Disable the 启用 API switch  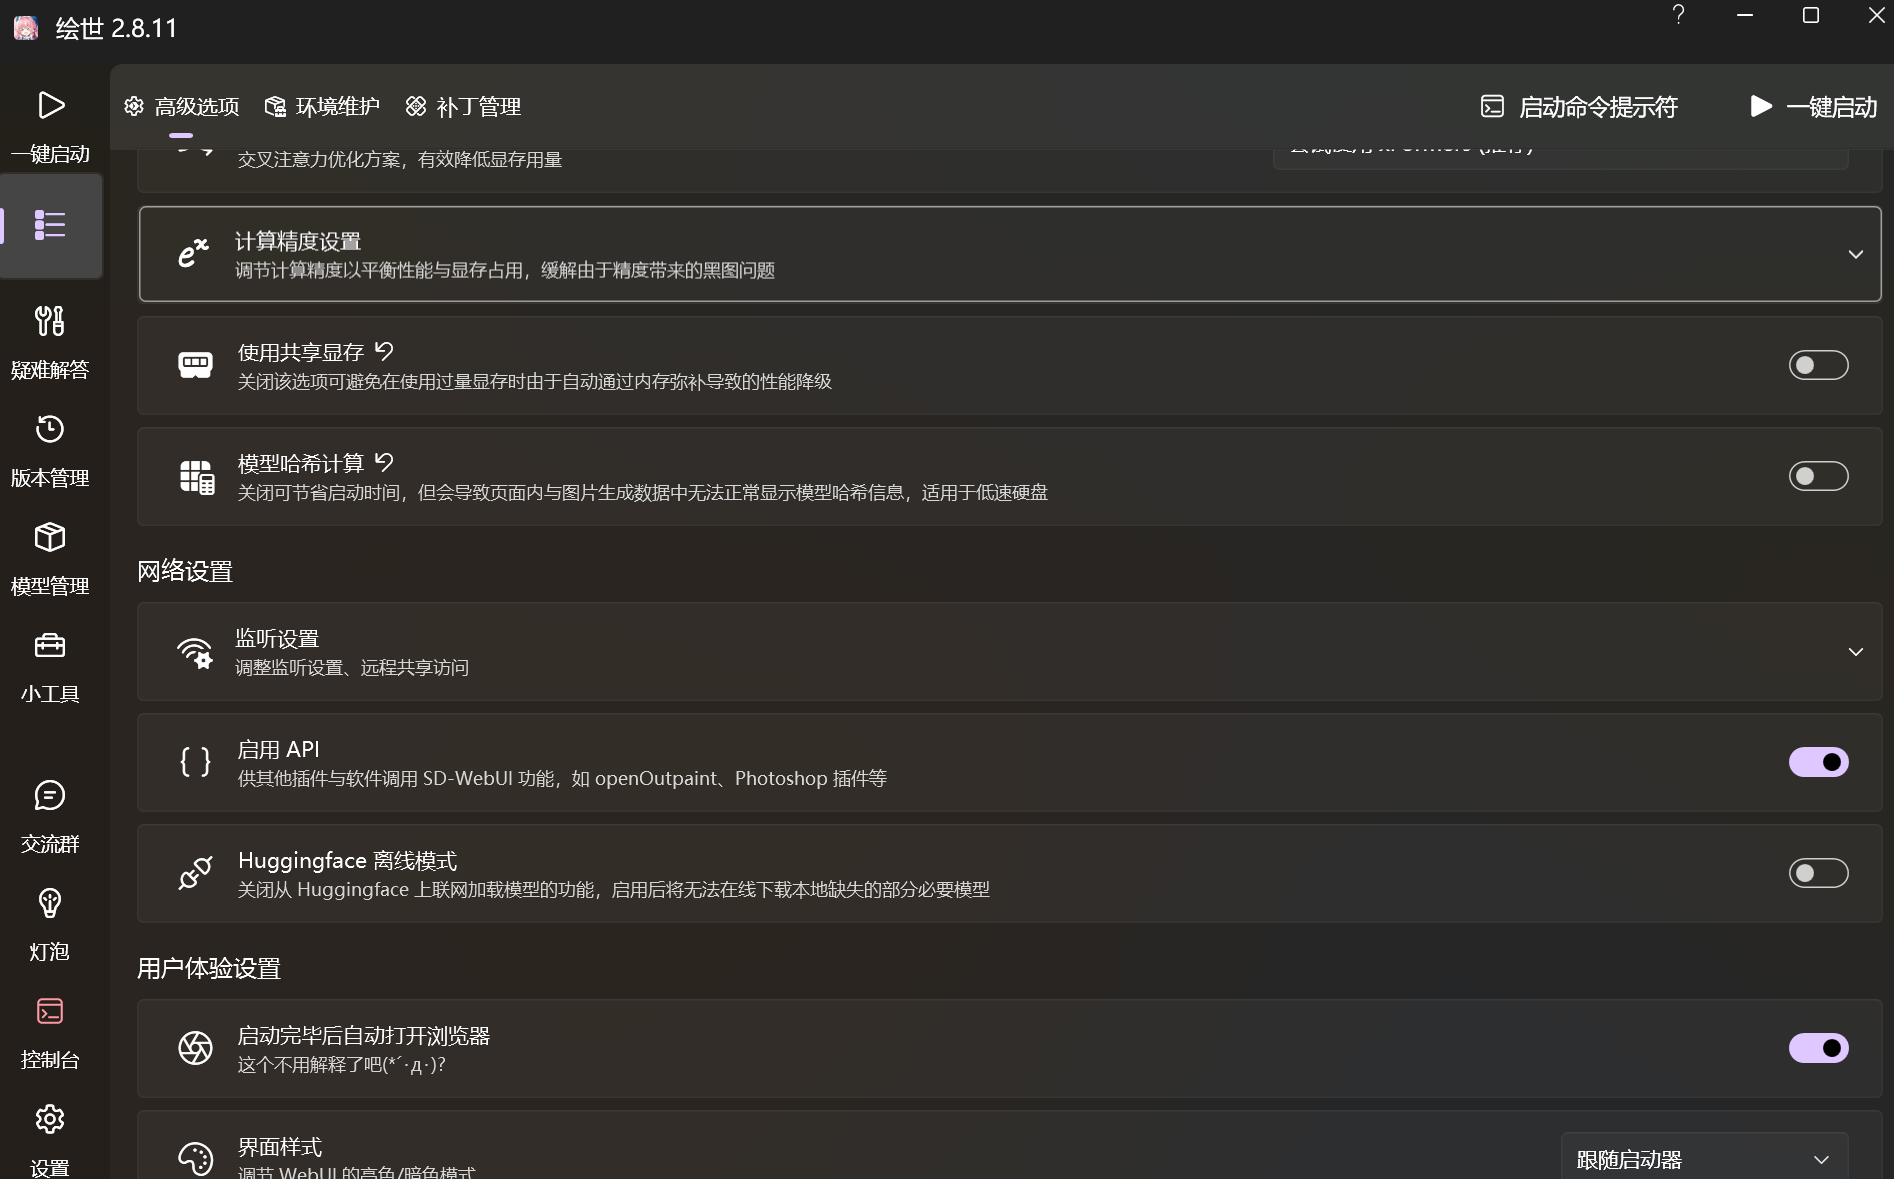(x=1818, y=762)
